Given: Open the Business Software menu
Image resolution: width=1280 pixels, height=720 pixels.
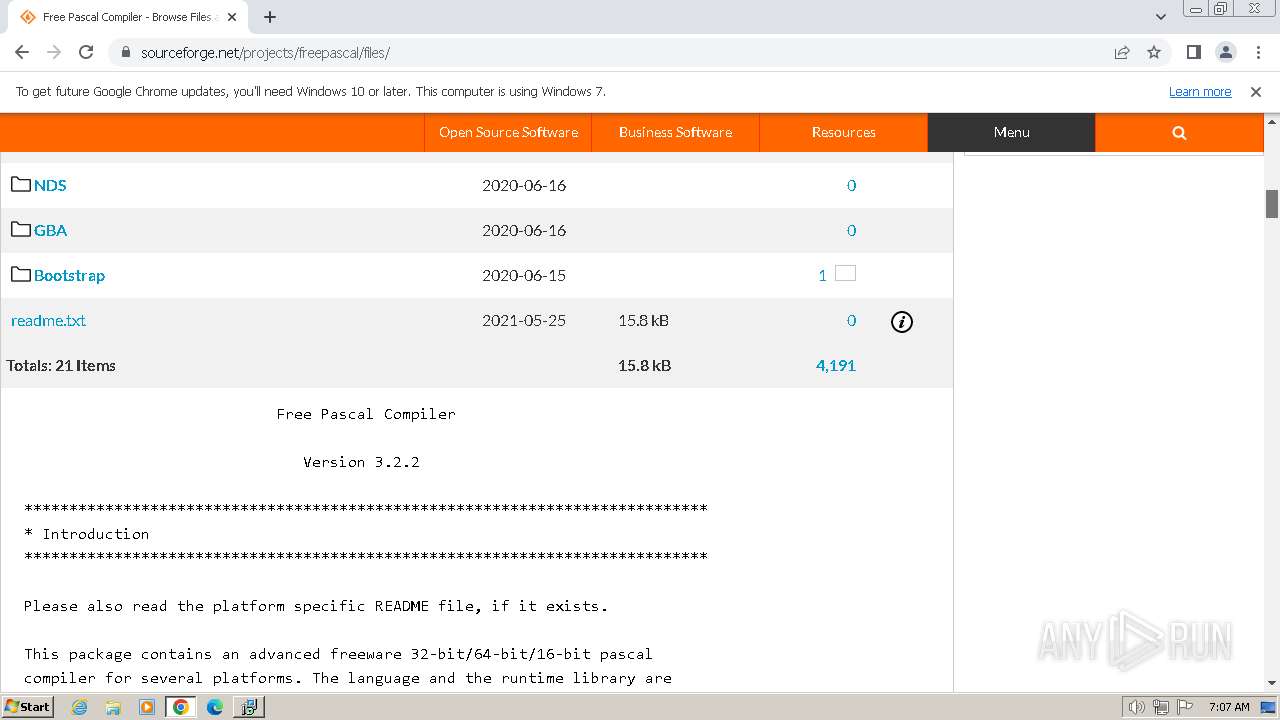Looking at the screenshot, I should tap(675, 132).
